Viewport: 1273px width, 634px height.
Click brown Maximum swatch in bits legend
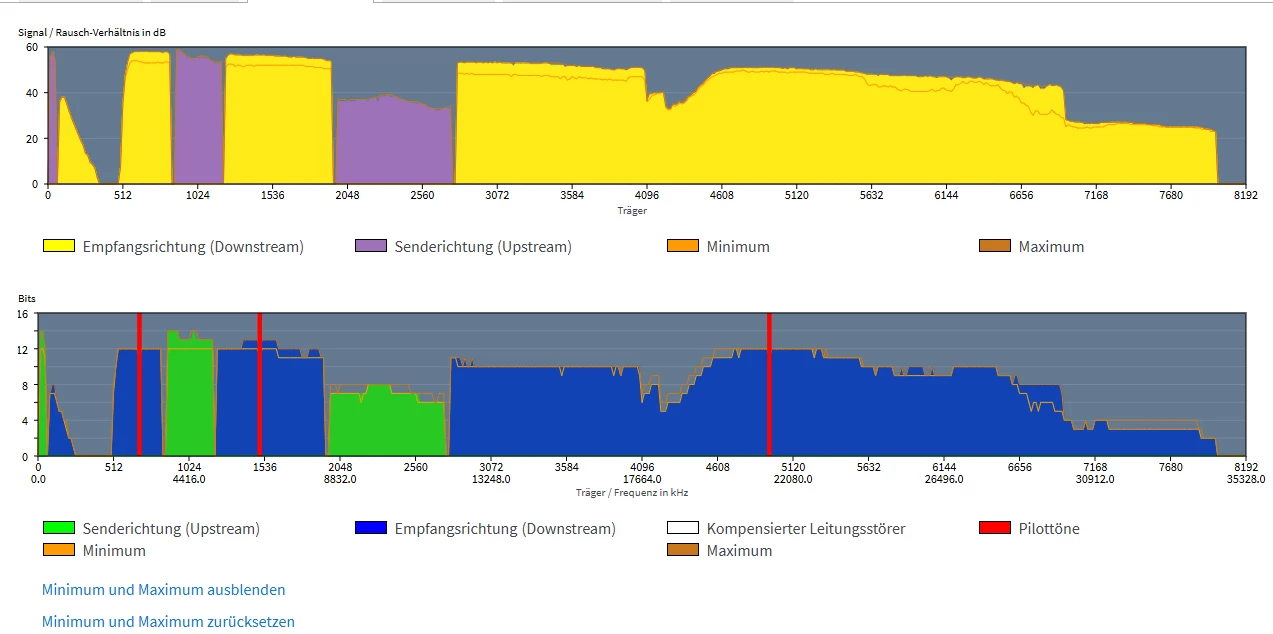[x=683, y=550]
